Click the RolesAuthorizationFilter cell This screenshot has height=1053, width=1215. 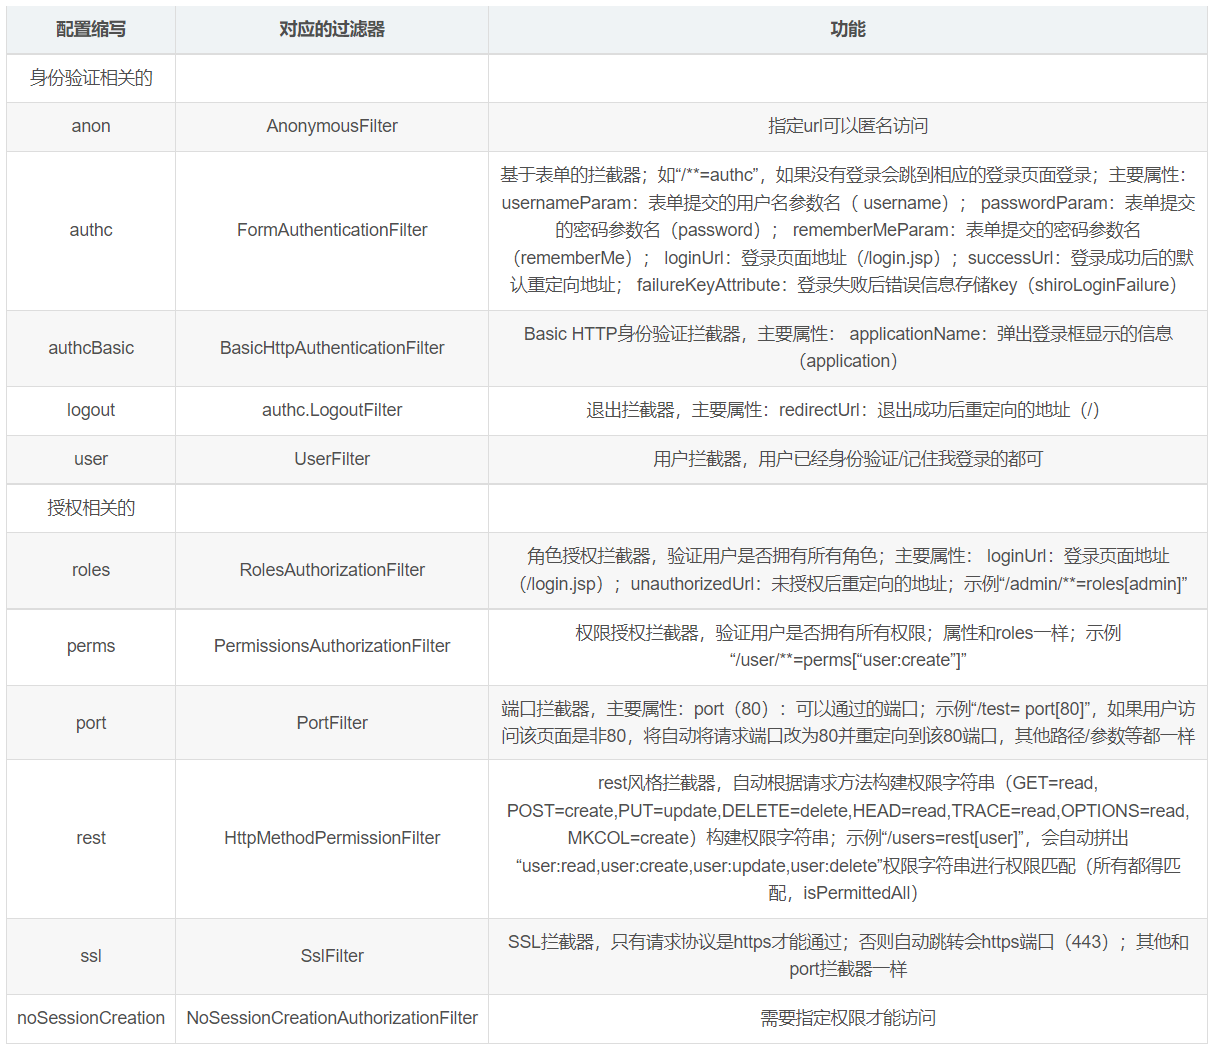[x=332, y=570]
